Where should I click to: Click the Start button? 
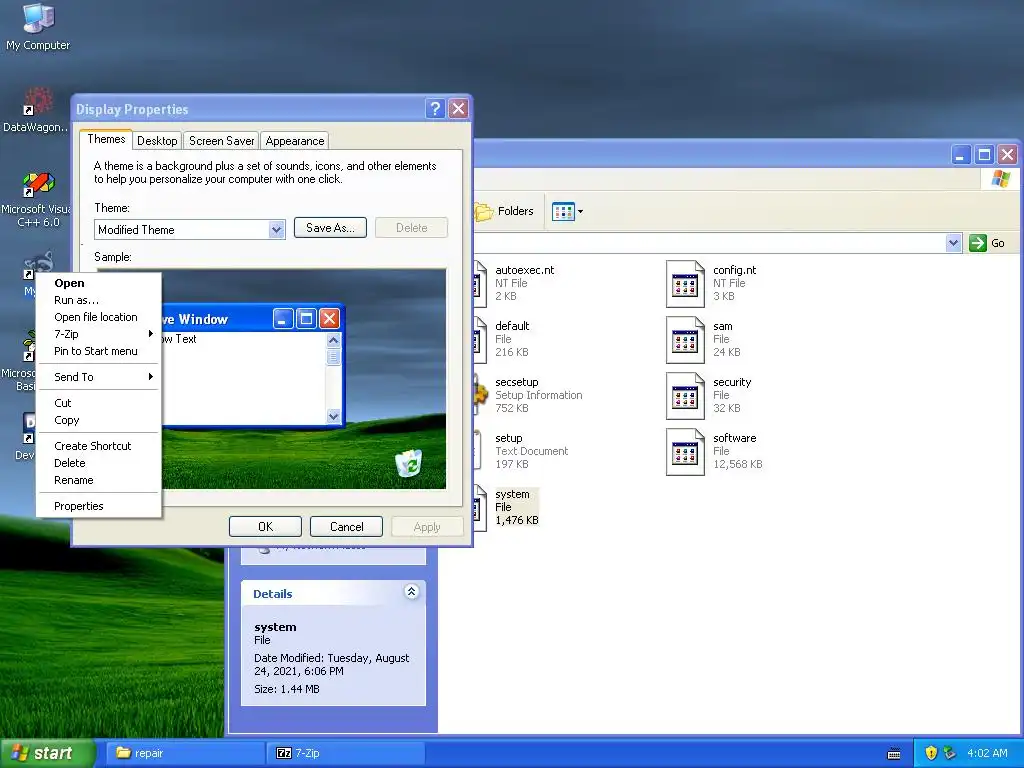click(47, 753)
